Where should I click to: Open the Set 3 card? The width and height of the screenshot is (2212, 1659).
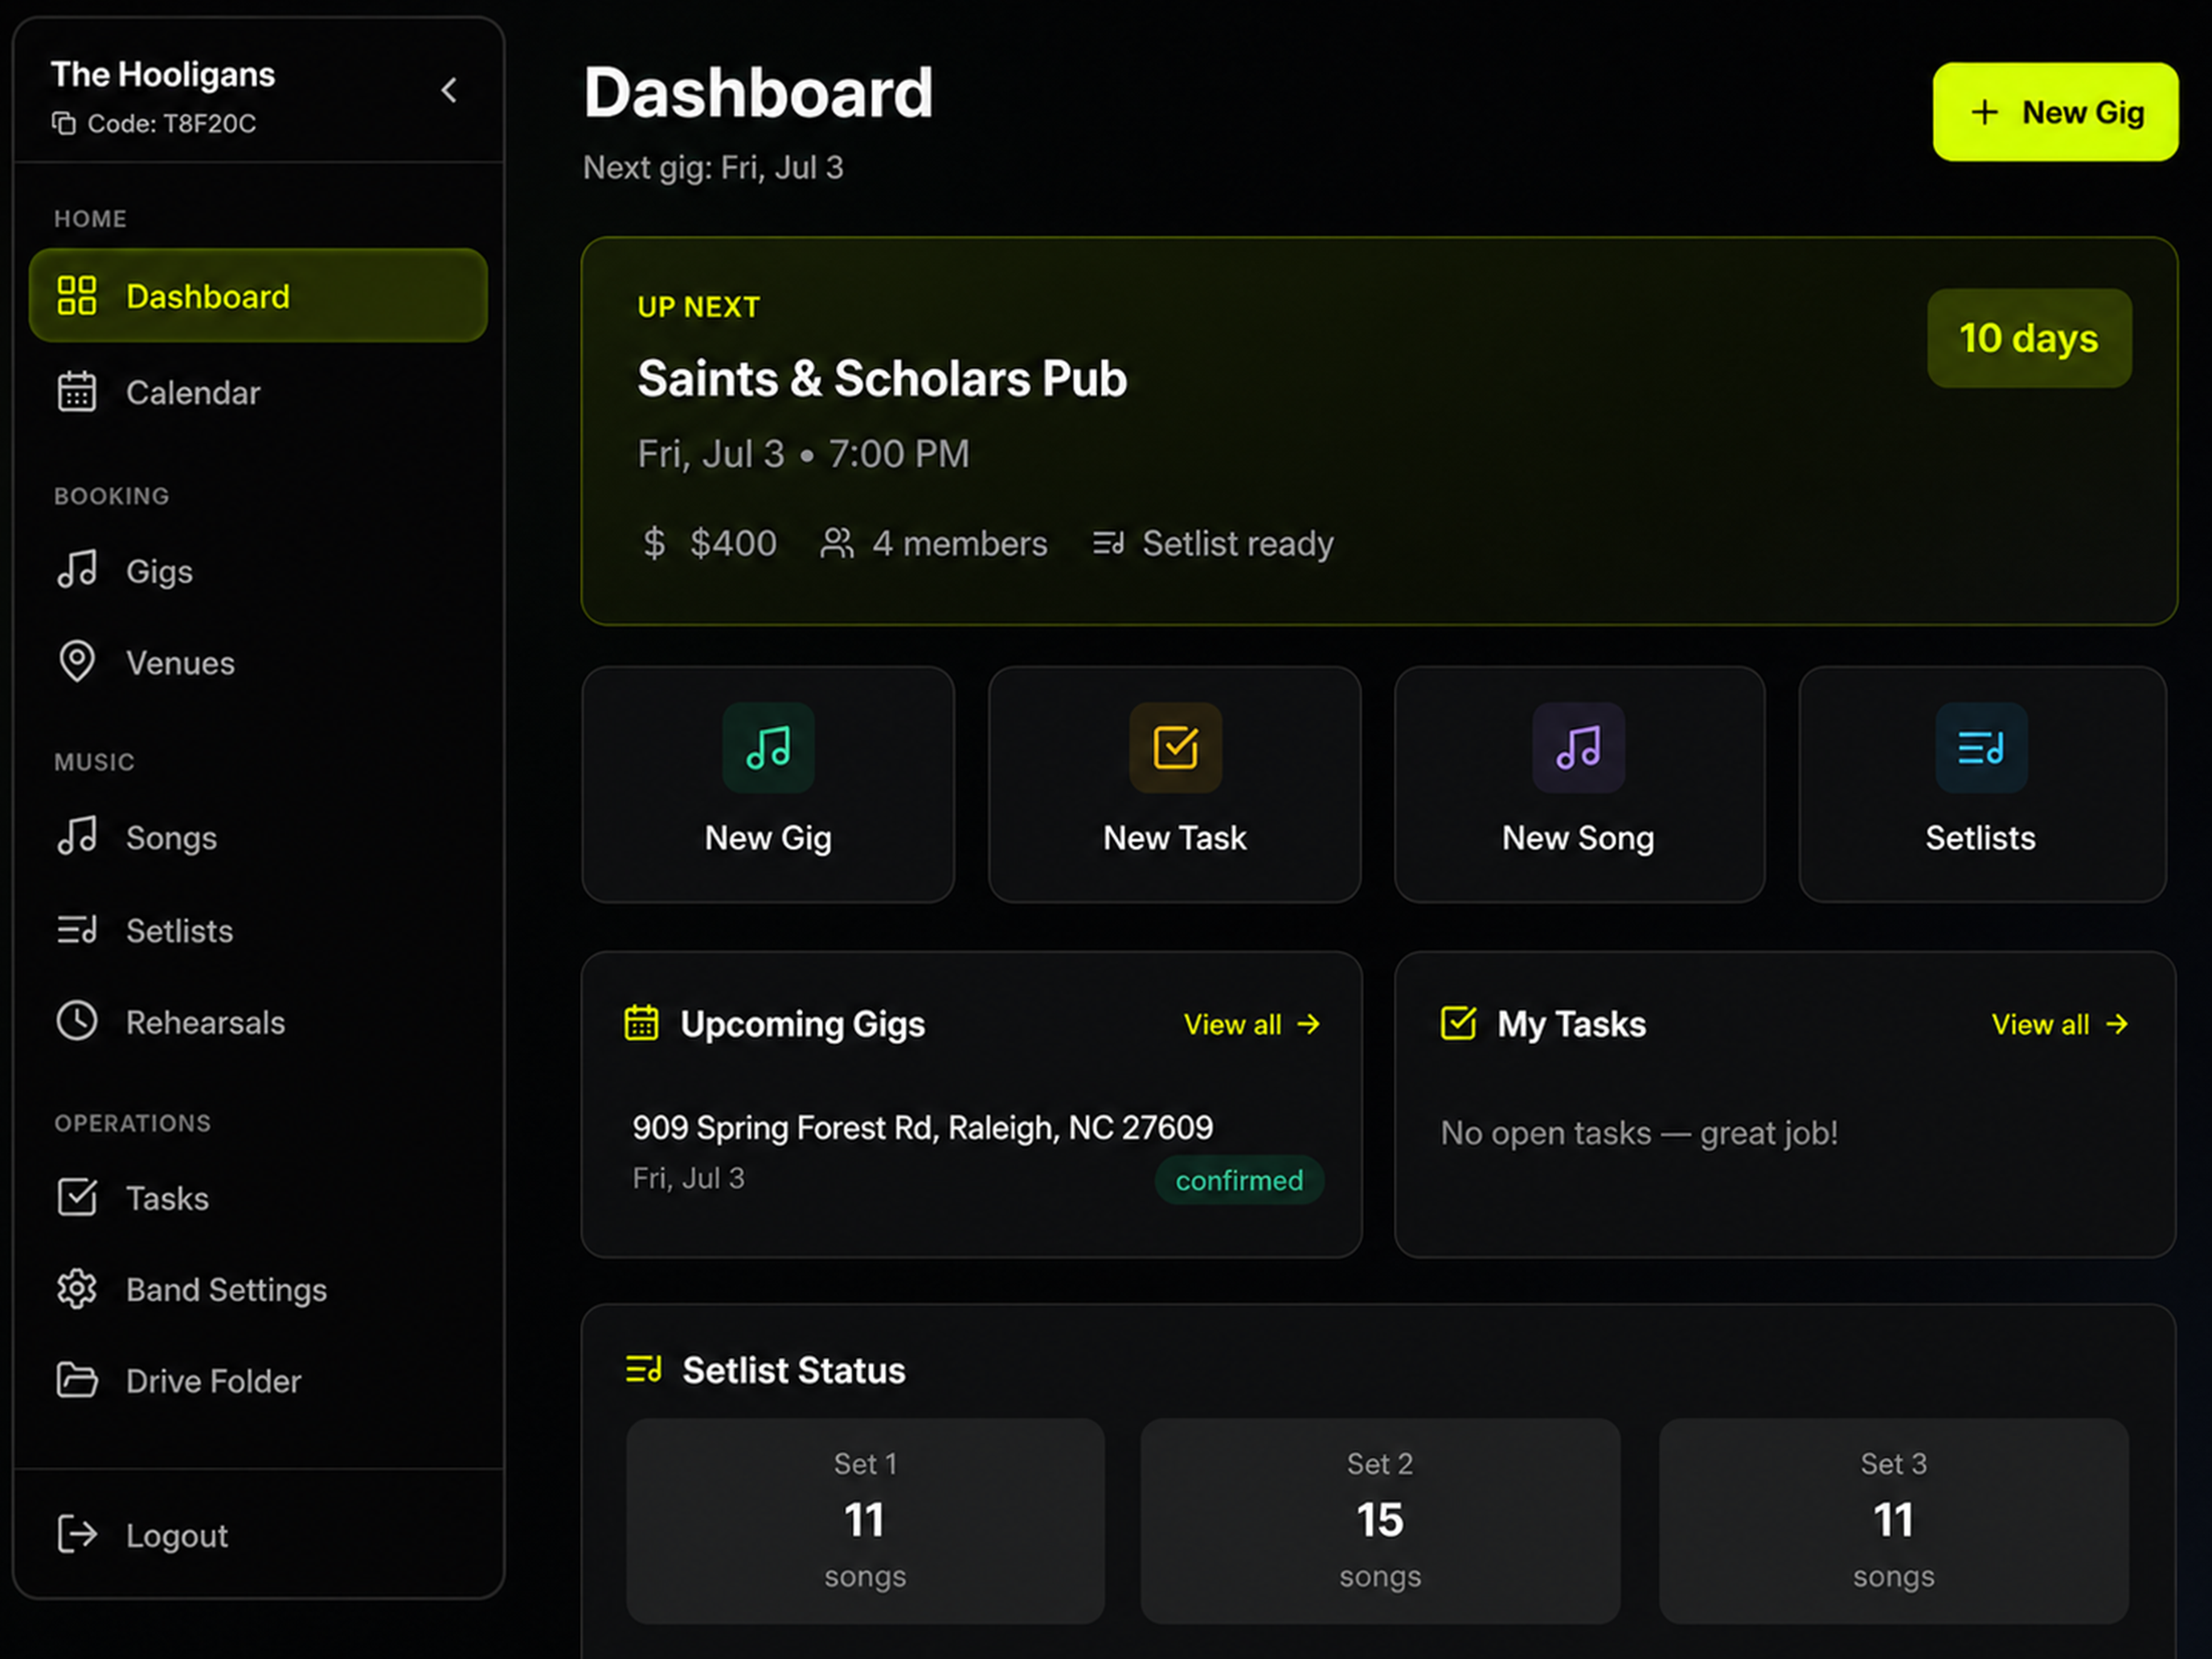pyautogui.click(x=1893, y=1520)
